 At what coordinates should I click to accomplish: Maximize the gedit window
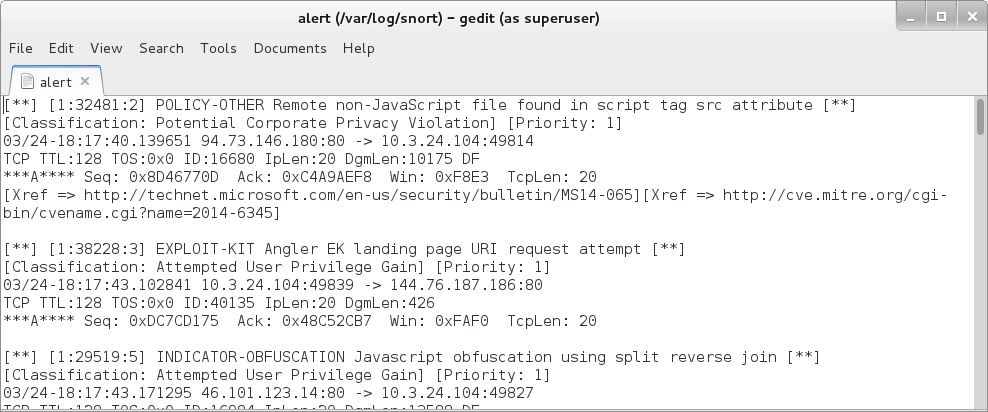(x=940, y=15)
